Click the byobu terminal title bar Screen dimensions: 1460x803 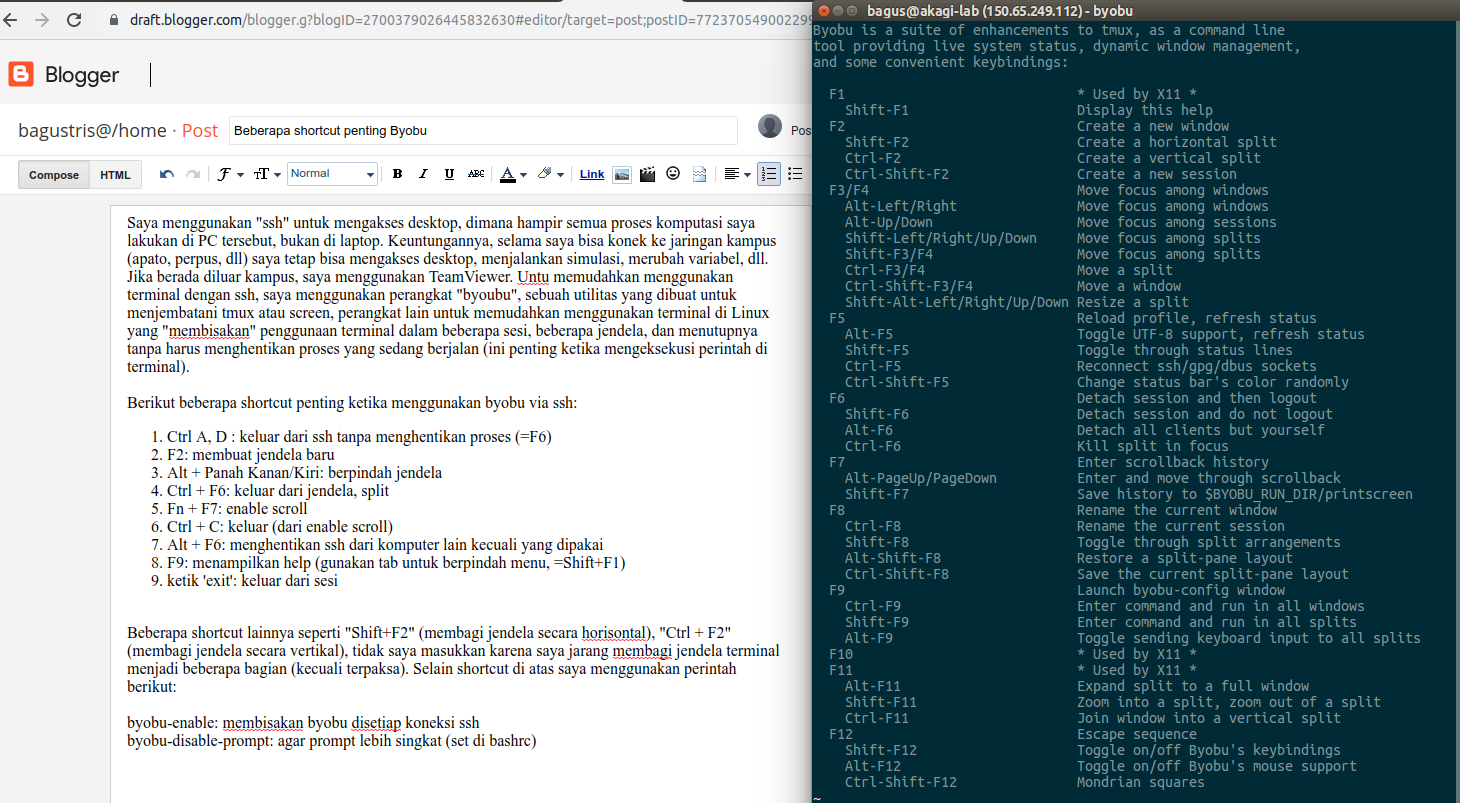(1136, 10)
